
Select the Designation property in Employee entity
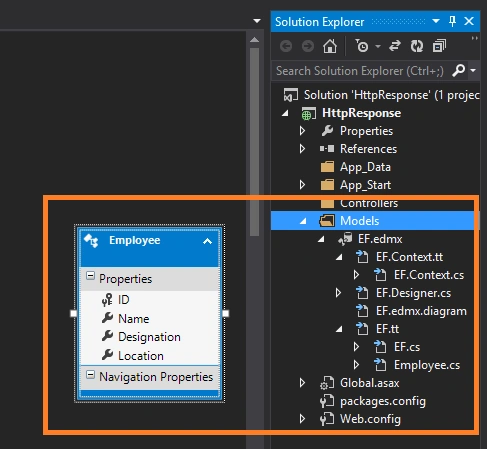pyautogui.click(x=149, y=337)
